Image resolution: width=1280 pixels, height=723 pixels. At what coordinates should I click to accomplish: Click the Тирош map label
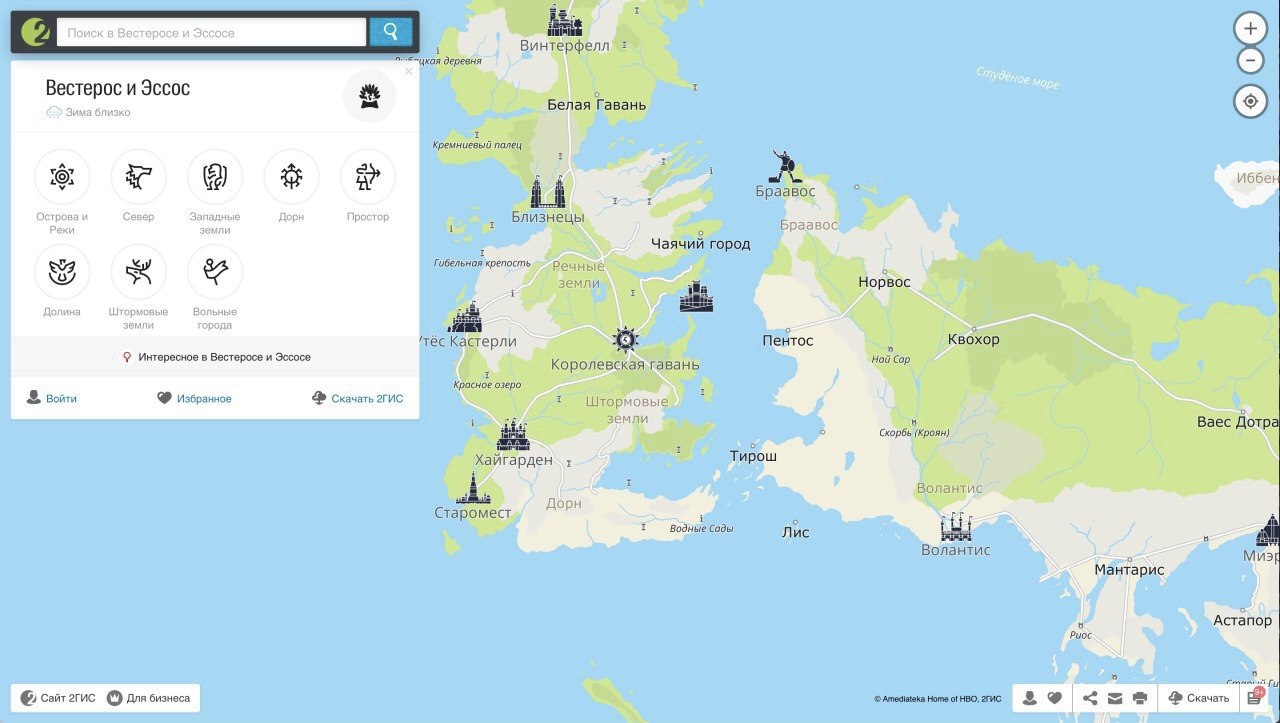point(753,456)
